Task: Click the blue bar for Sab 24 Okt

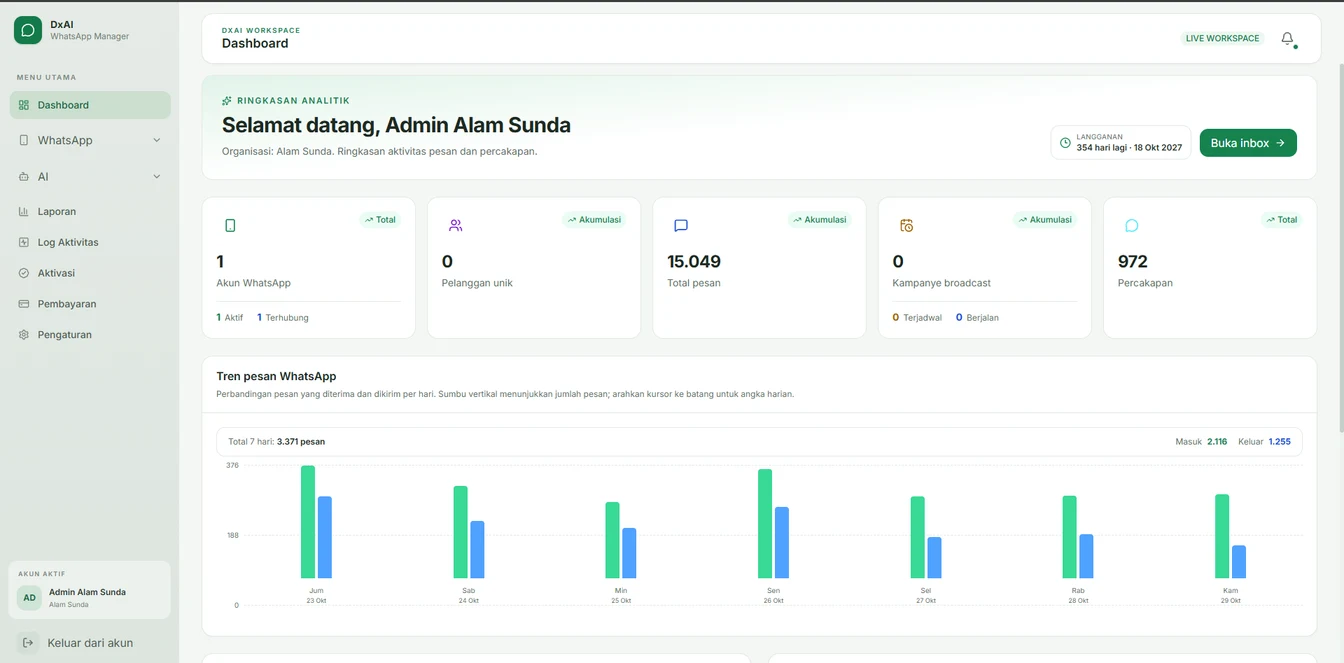Action: pyautogui.click(x=477, y=550)
